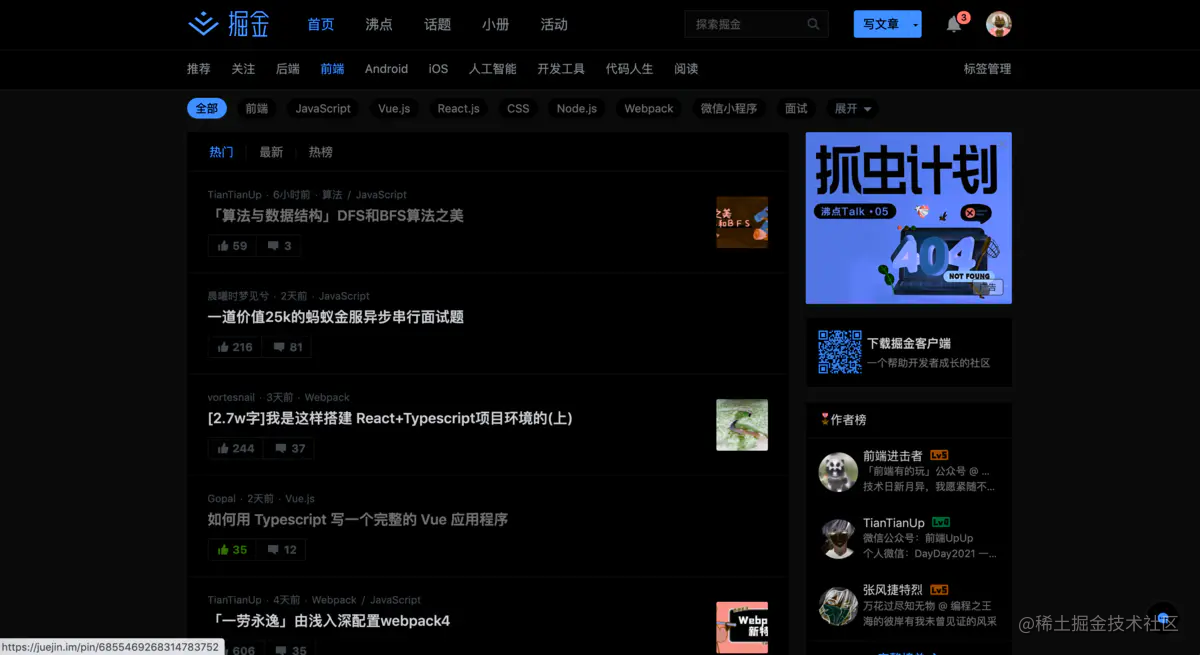
Task: Select the 关注 category
Action: pyautogui.click(x=243, y=69)
